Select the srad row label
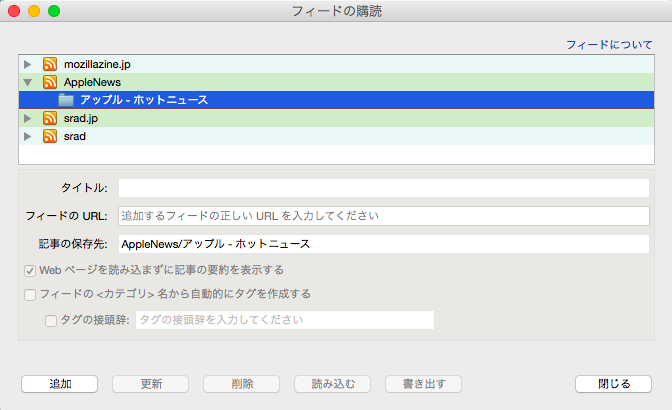The width and height of the screenshot is (672, 410). (x=75, y=136)
